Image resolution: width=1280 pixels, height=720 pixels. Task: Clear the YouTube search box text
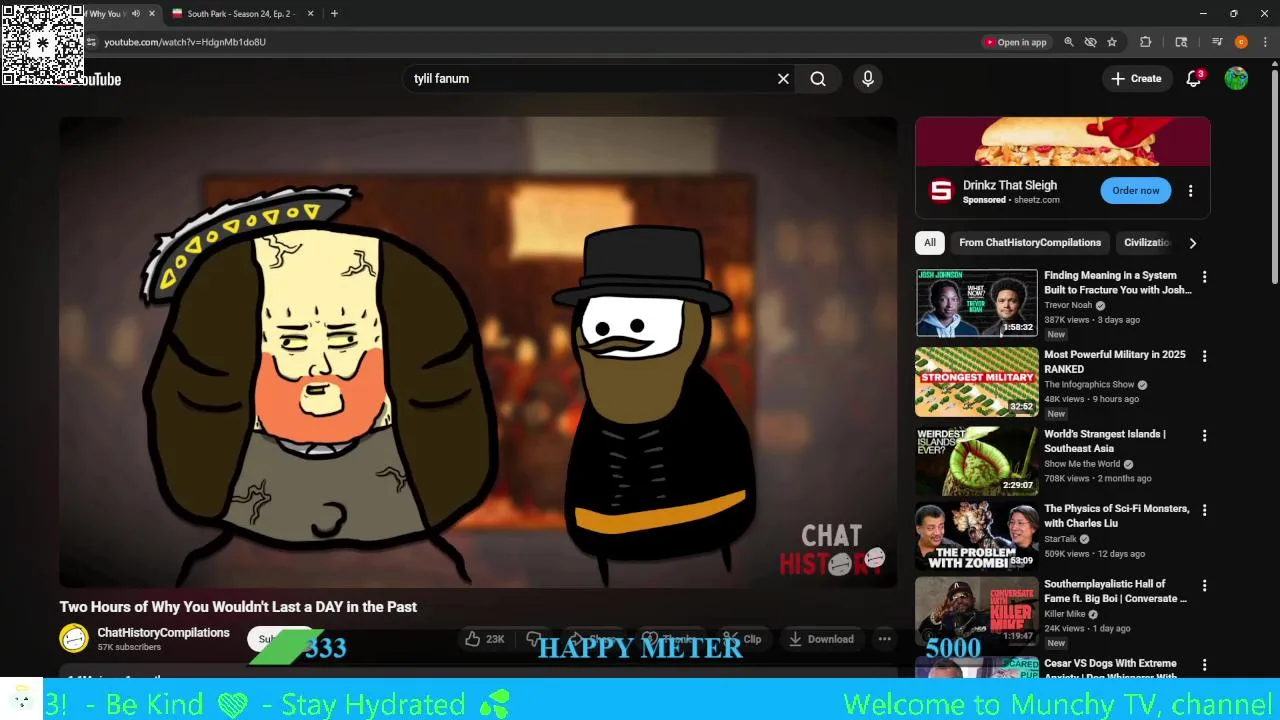click(783, 79)
